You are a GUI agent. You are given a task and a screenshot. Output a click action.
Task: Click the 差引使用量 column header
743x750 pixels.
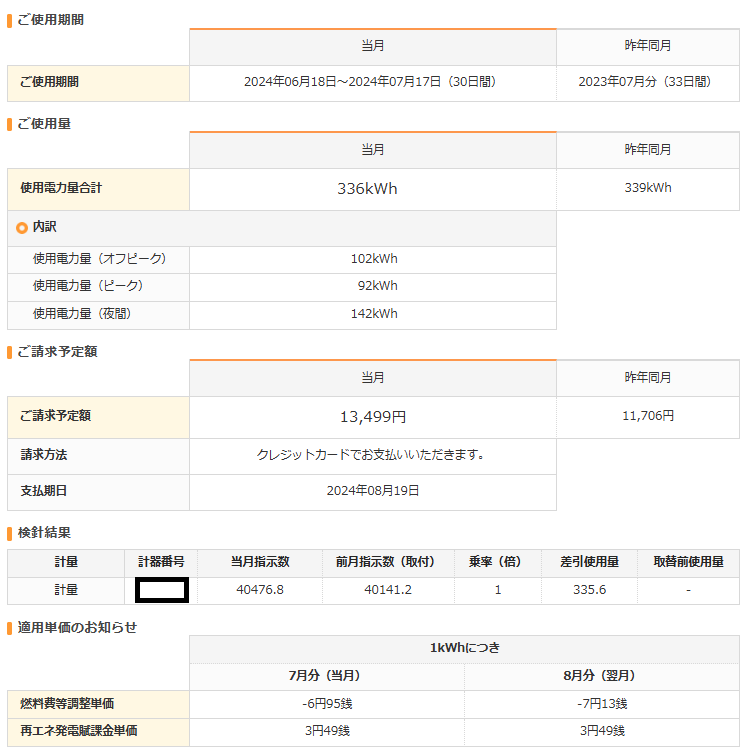point(589,562)
